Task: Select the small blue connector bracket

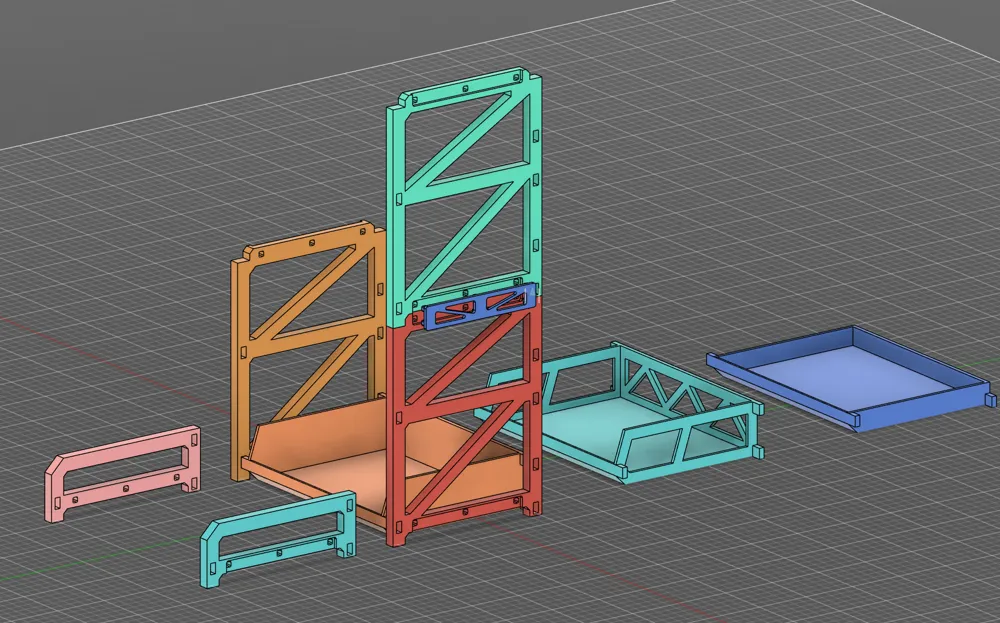Action: point(478,309)
